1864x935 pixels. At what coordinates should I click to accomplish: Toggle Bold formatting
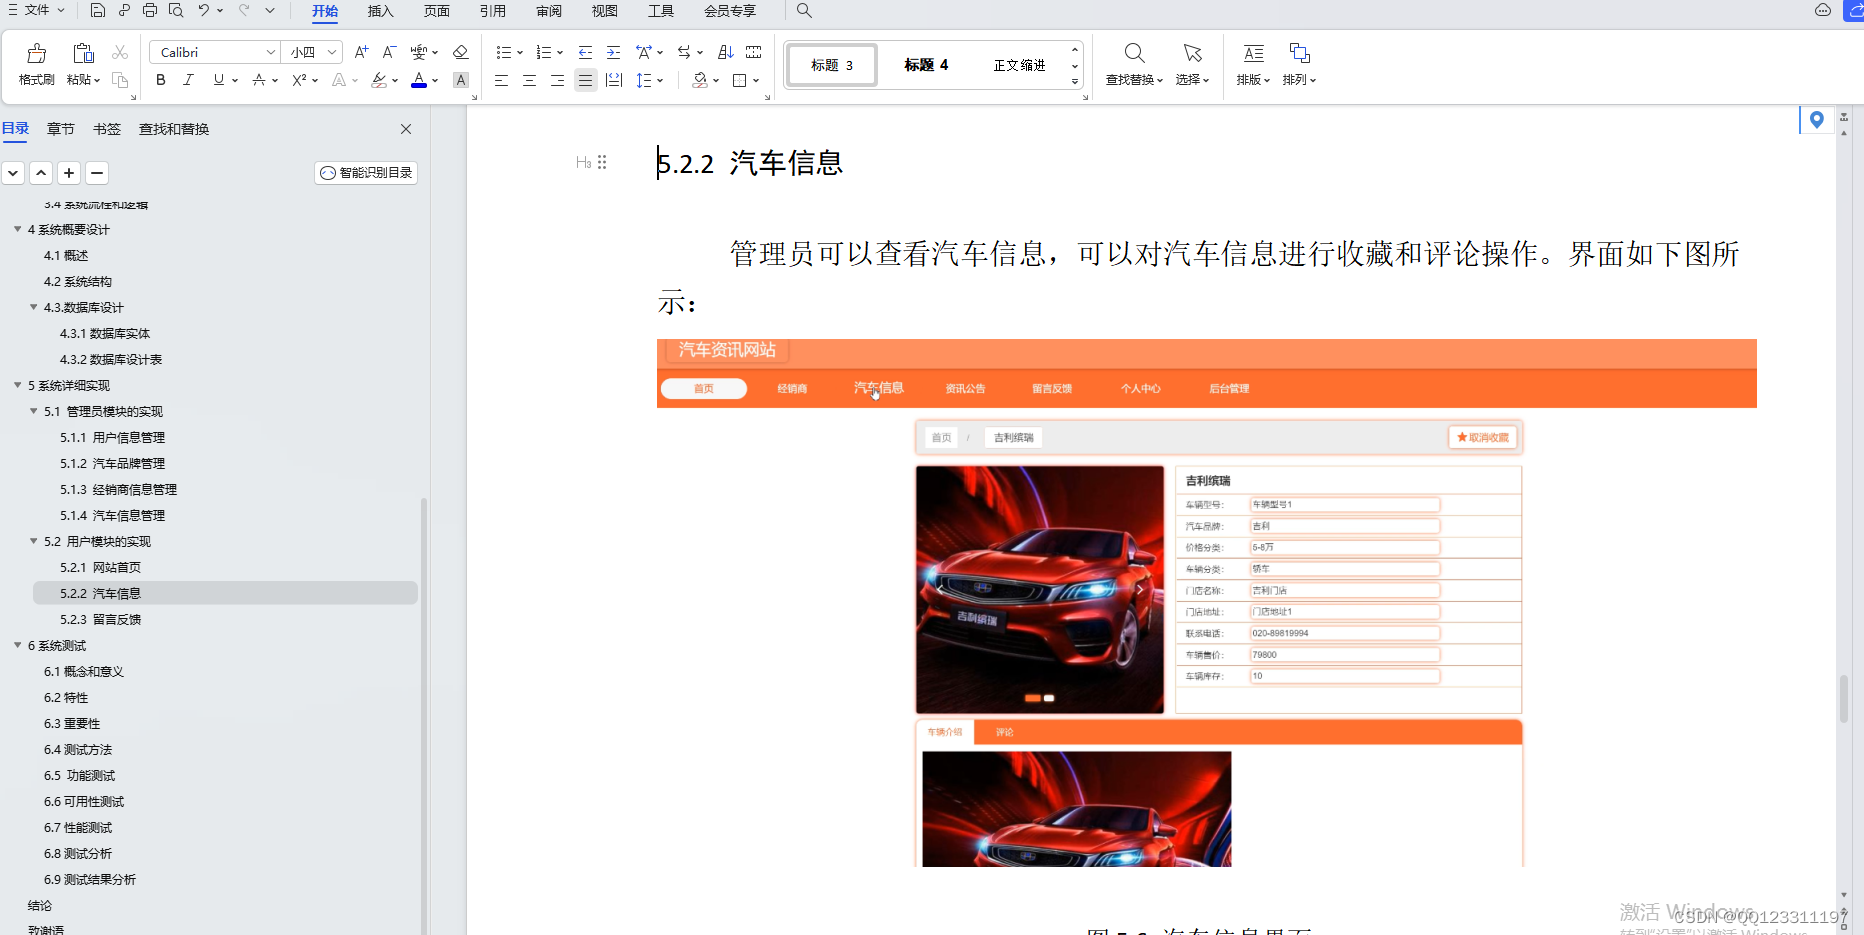tap(160, 80)
